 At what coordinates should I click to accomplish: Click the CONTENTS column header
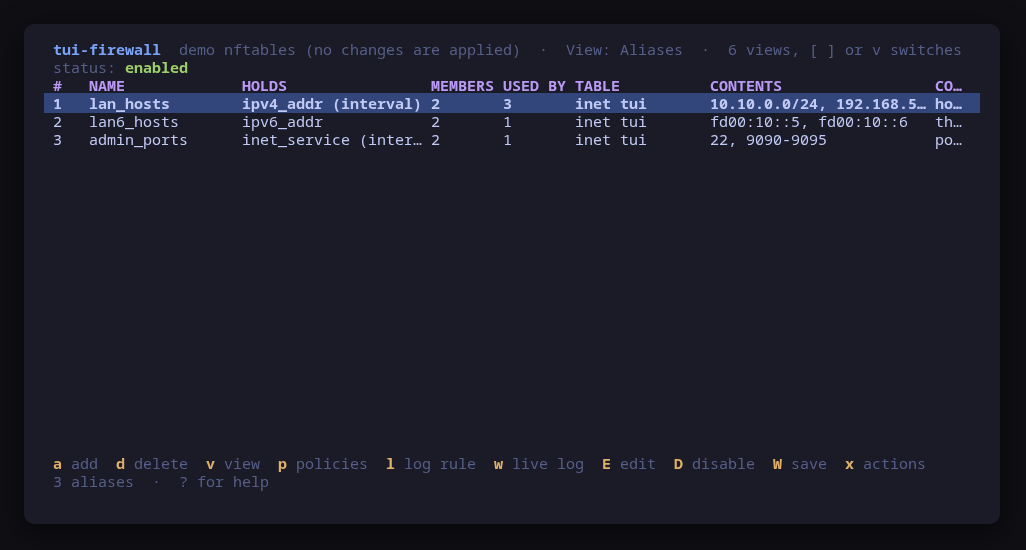[x=746, y=86]
